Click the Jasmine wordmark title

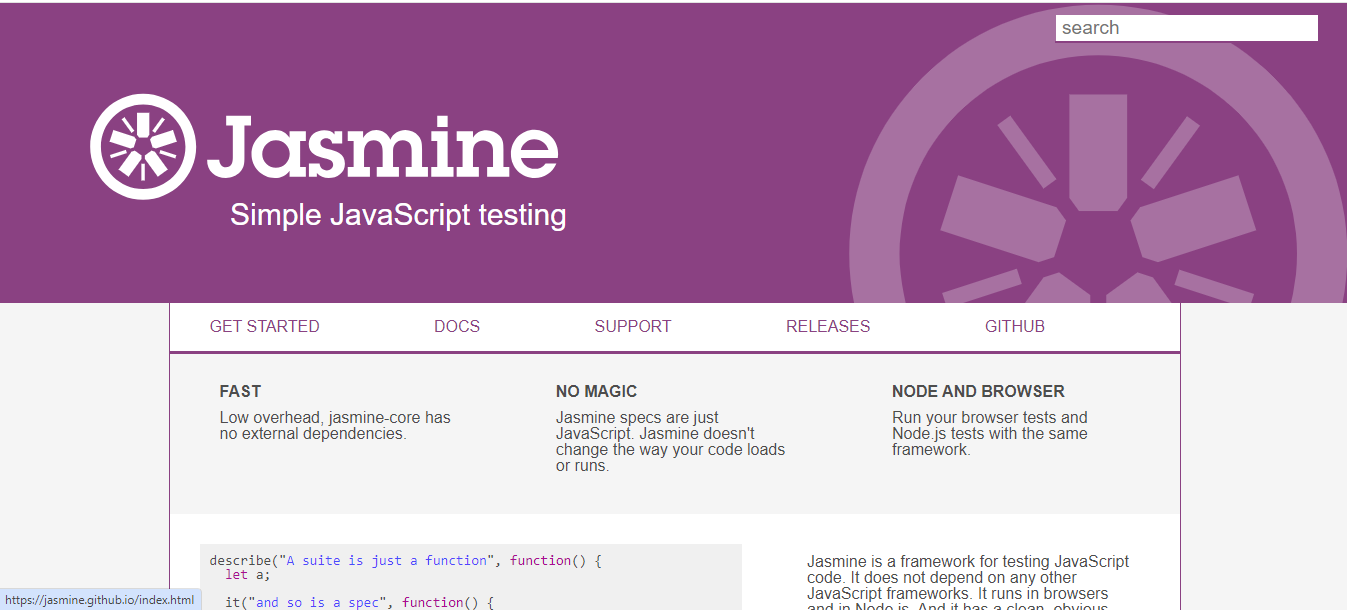[x=383, y=147]
